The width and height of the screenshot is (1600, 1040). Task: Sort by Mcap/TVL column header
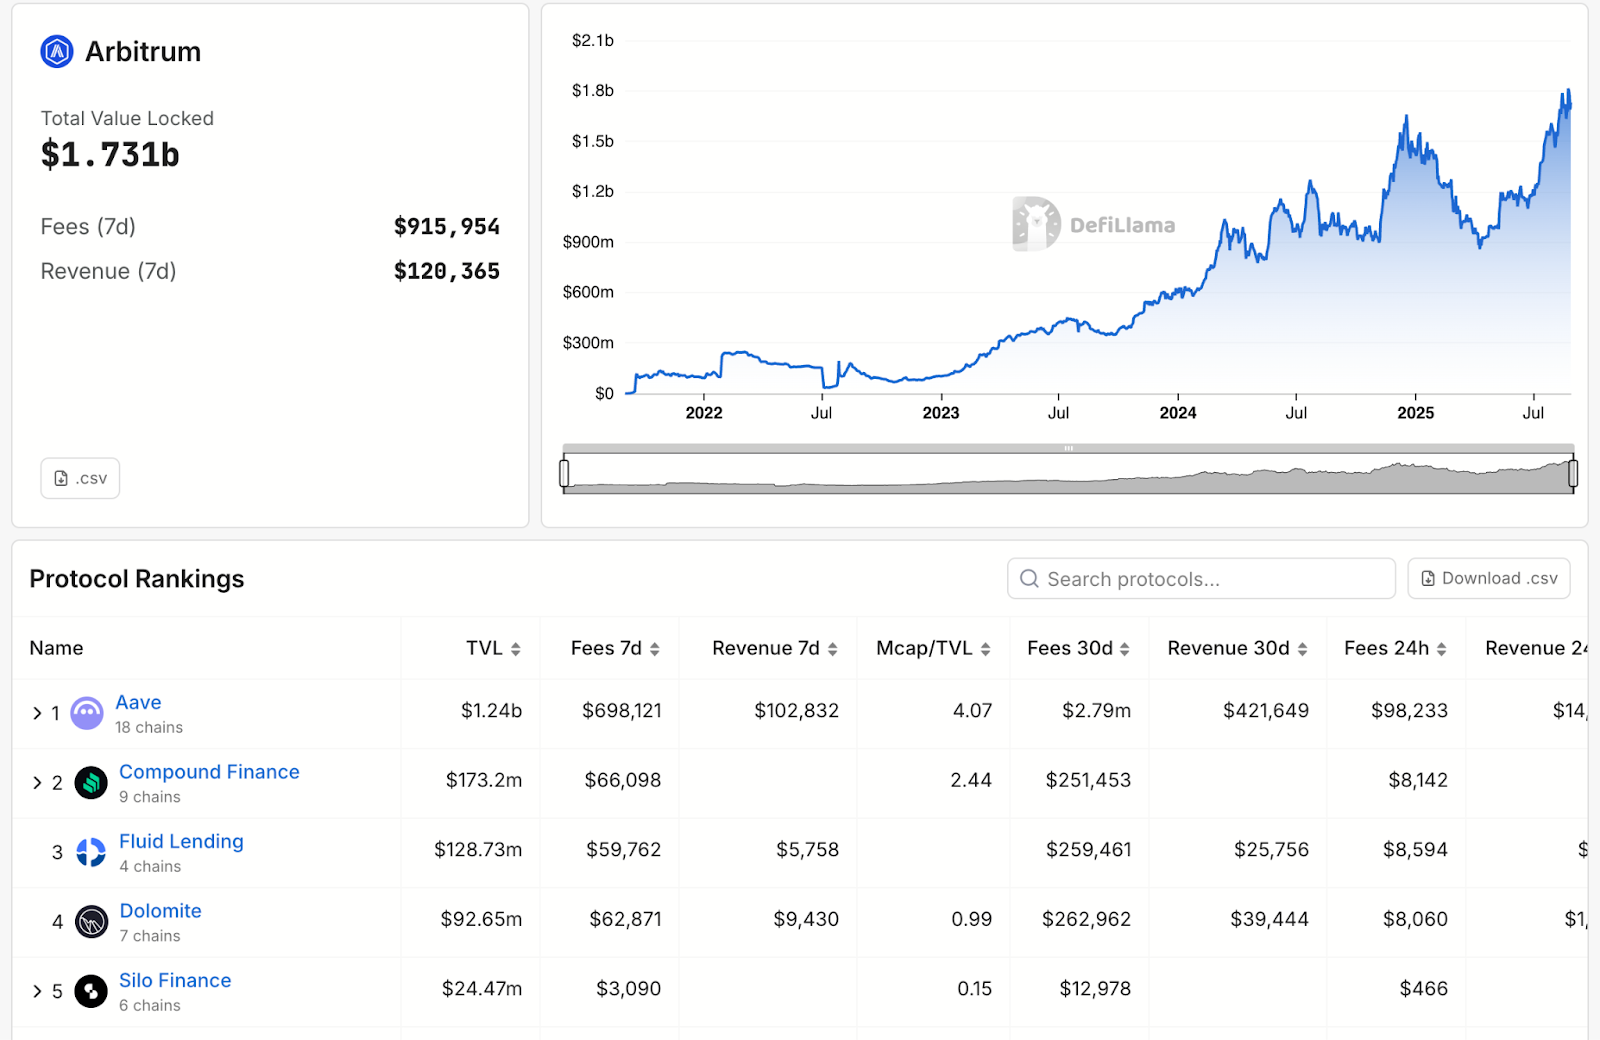(932, 648)
